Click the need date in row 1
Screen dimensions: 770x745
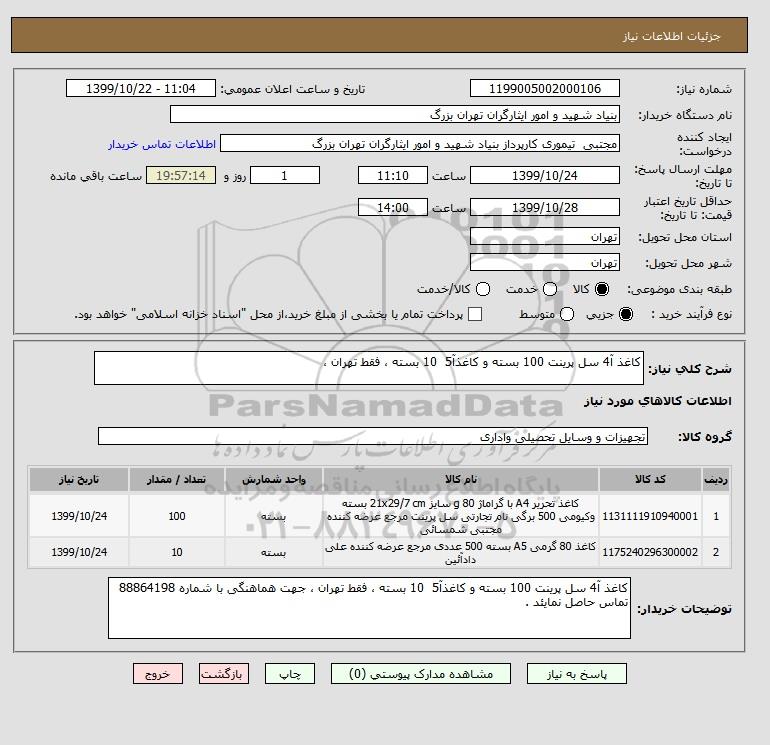click(x=79, y=516)
